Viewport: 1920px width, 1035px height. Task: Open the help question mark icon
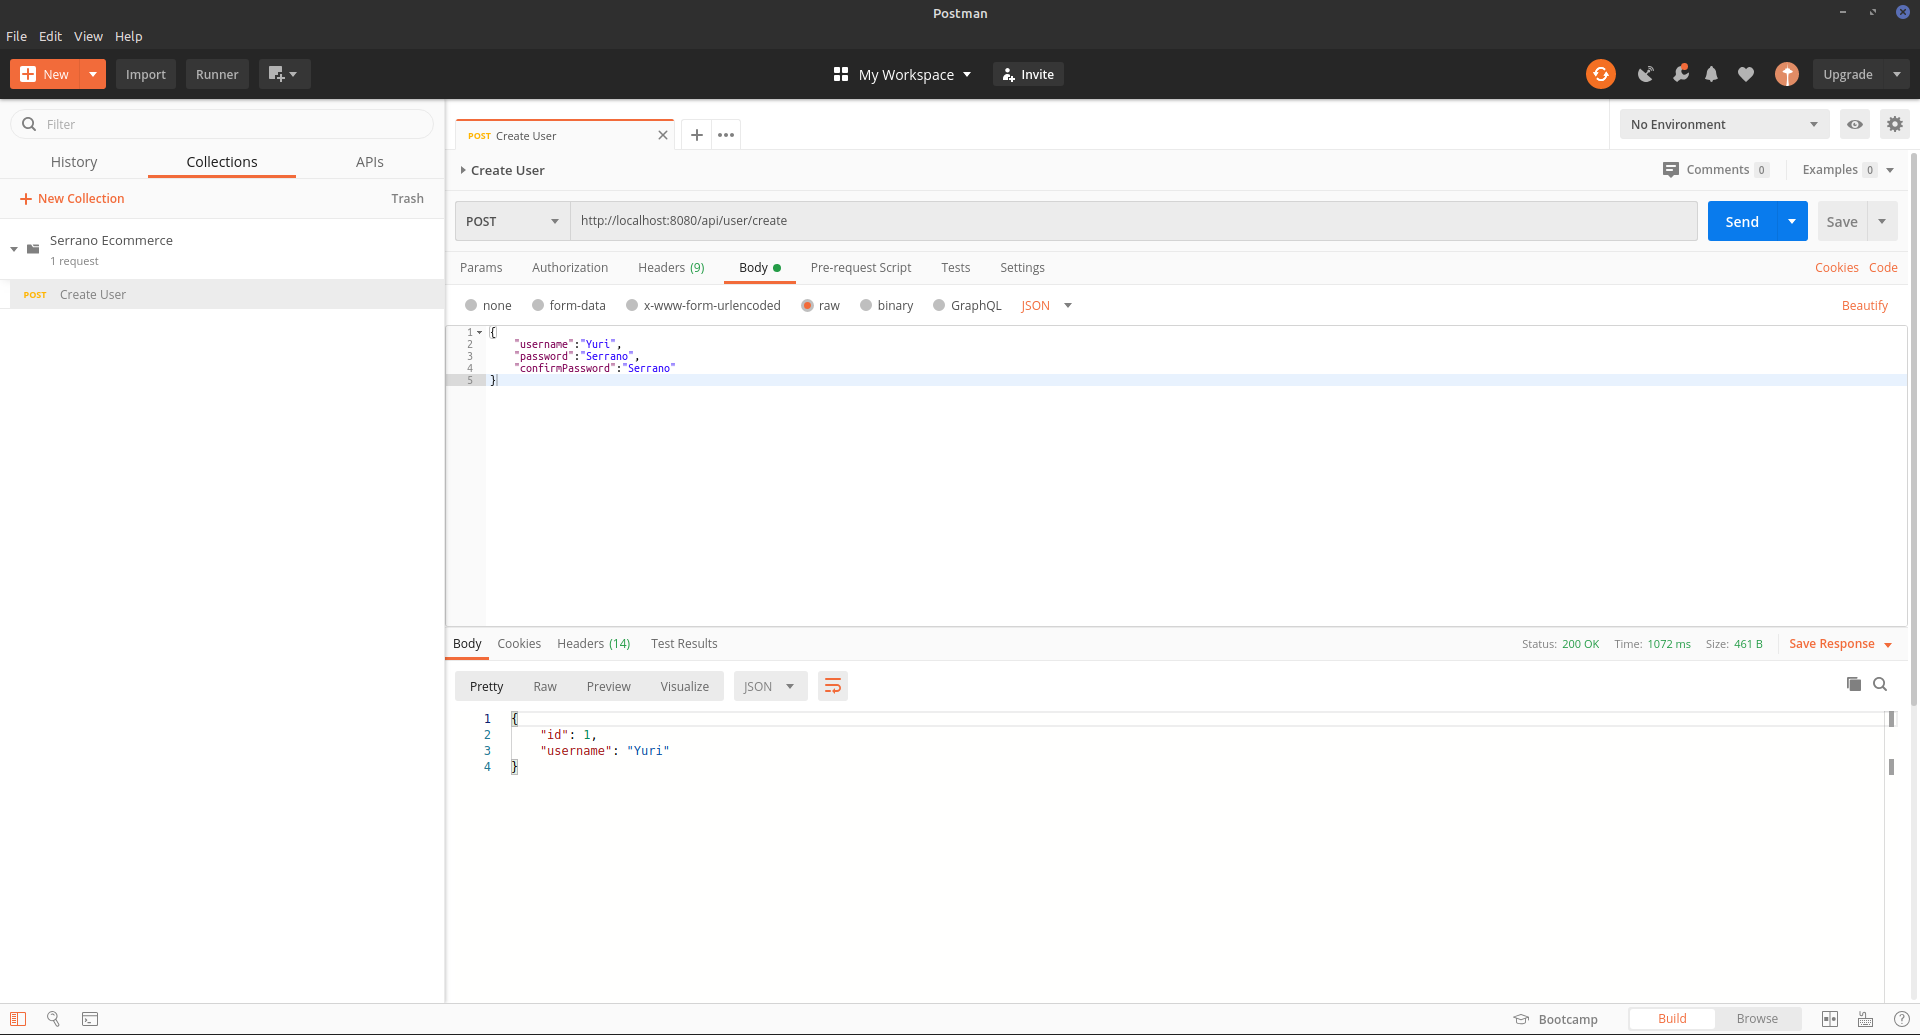click(x=1902, y=1019)
